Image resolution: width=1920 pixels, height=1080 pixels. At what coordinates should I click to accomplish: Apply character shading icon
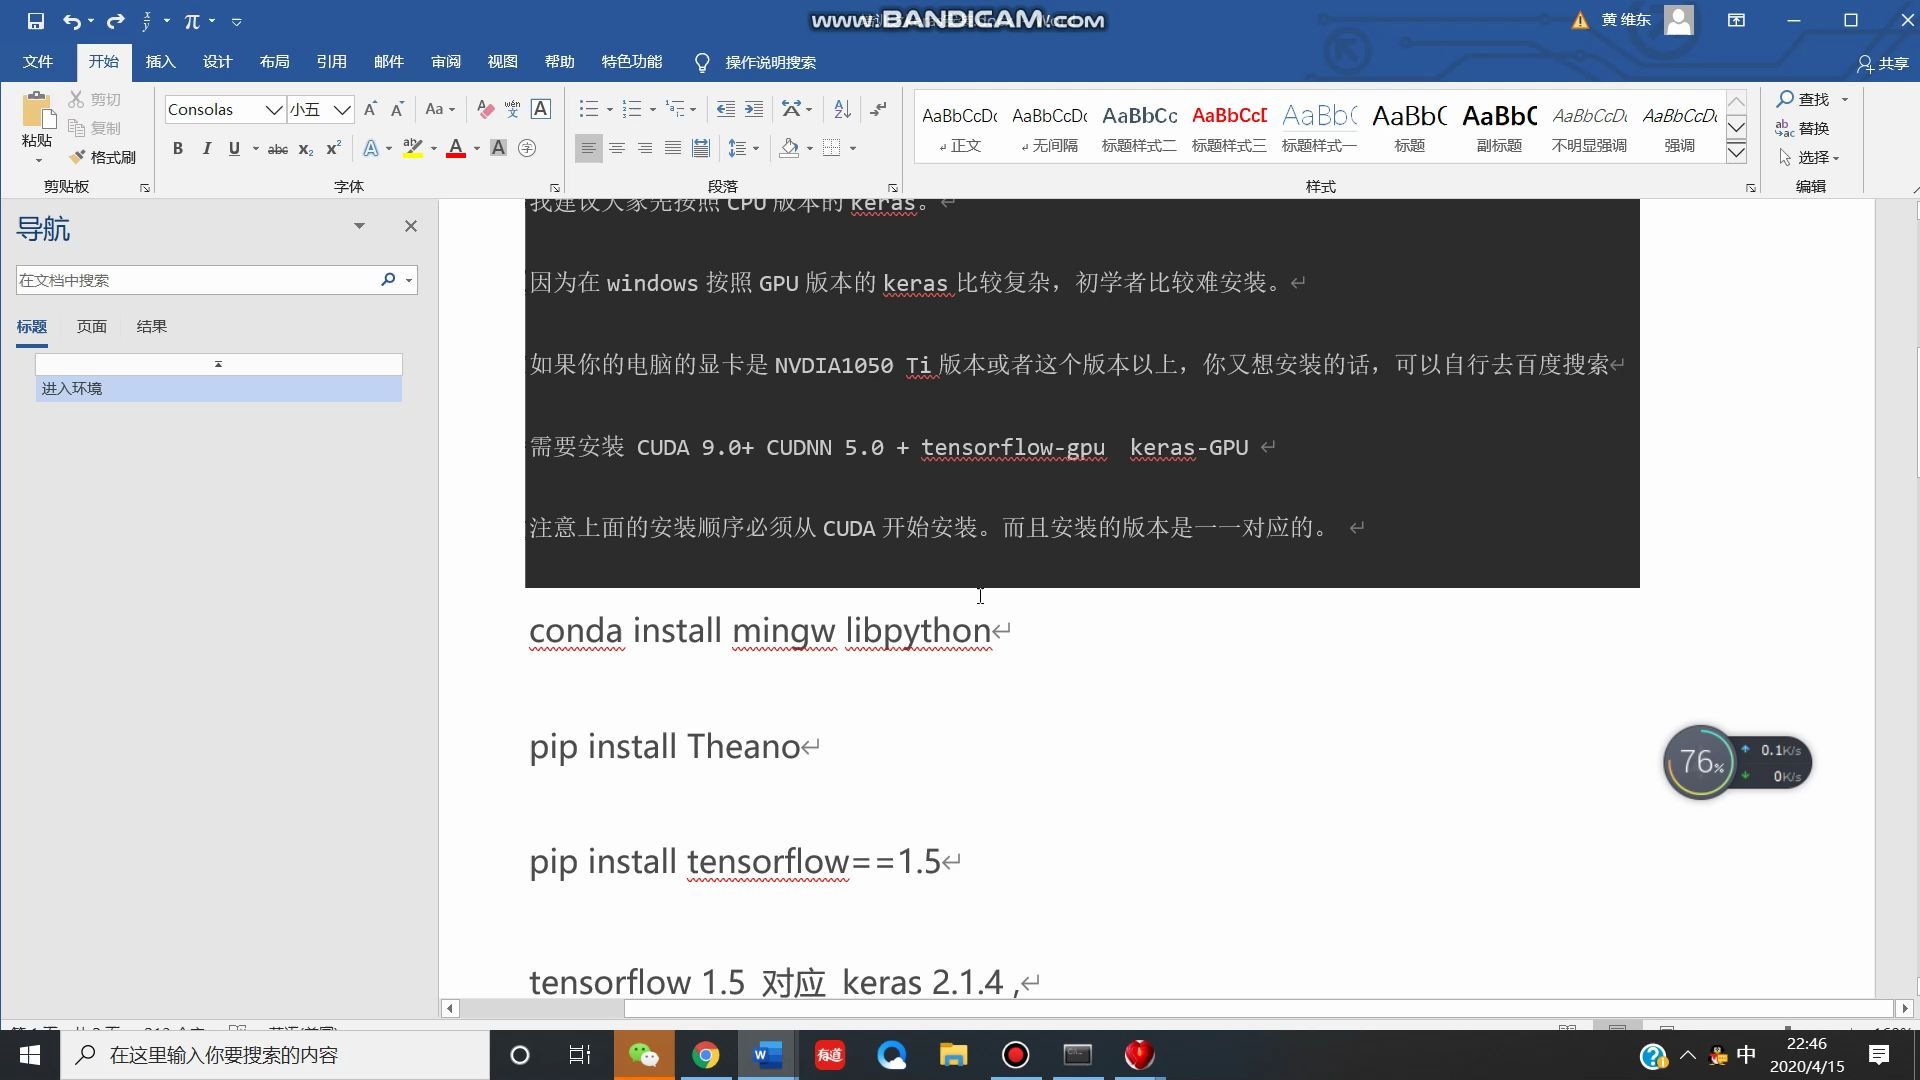point(498,148)
